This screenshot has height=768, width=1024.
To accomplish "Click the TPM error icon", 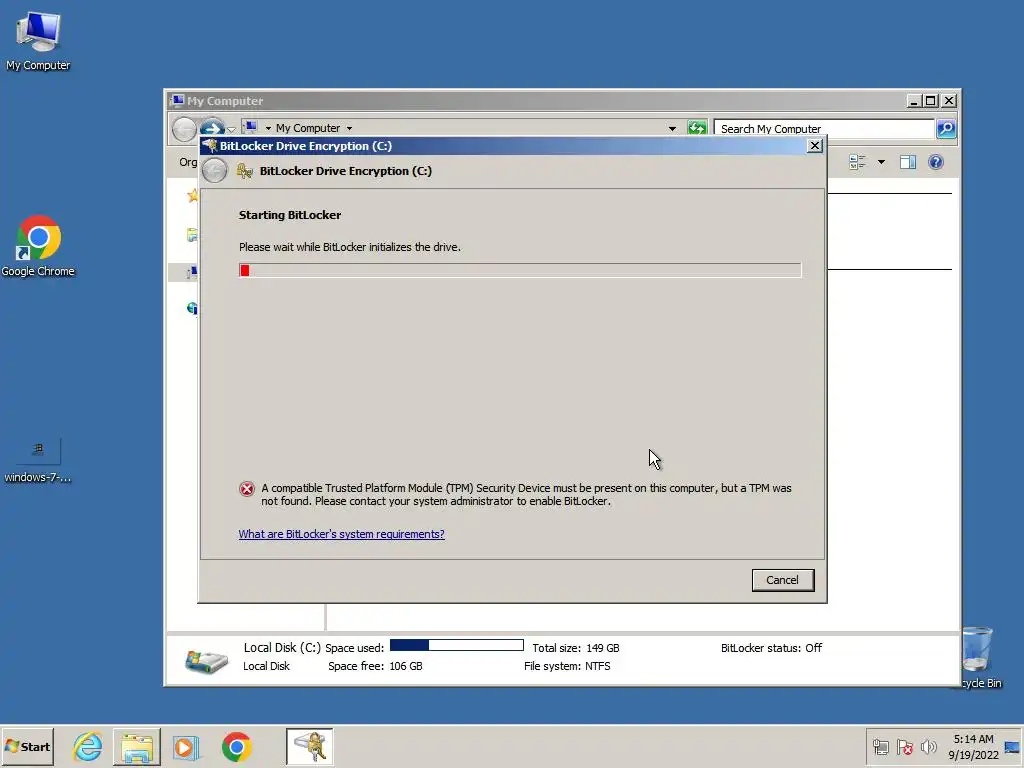I will pos(247,488).
